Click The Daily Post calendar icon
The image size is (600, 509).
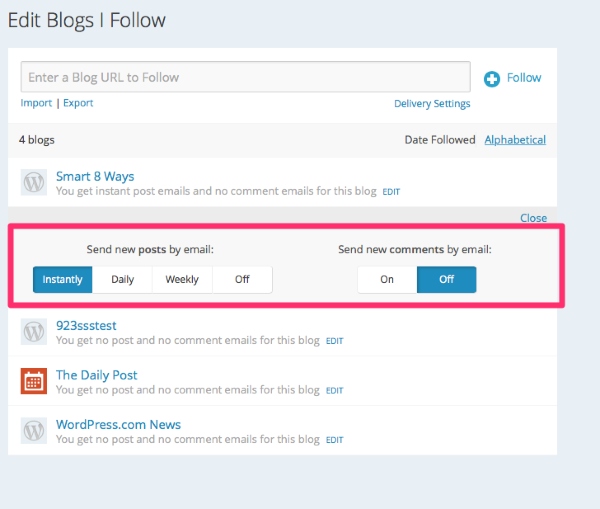(x=34, y=381)
